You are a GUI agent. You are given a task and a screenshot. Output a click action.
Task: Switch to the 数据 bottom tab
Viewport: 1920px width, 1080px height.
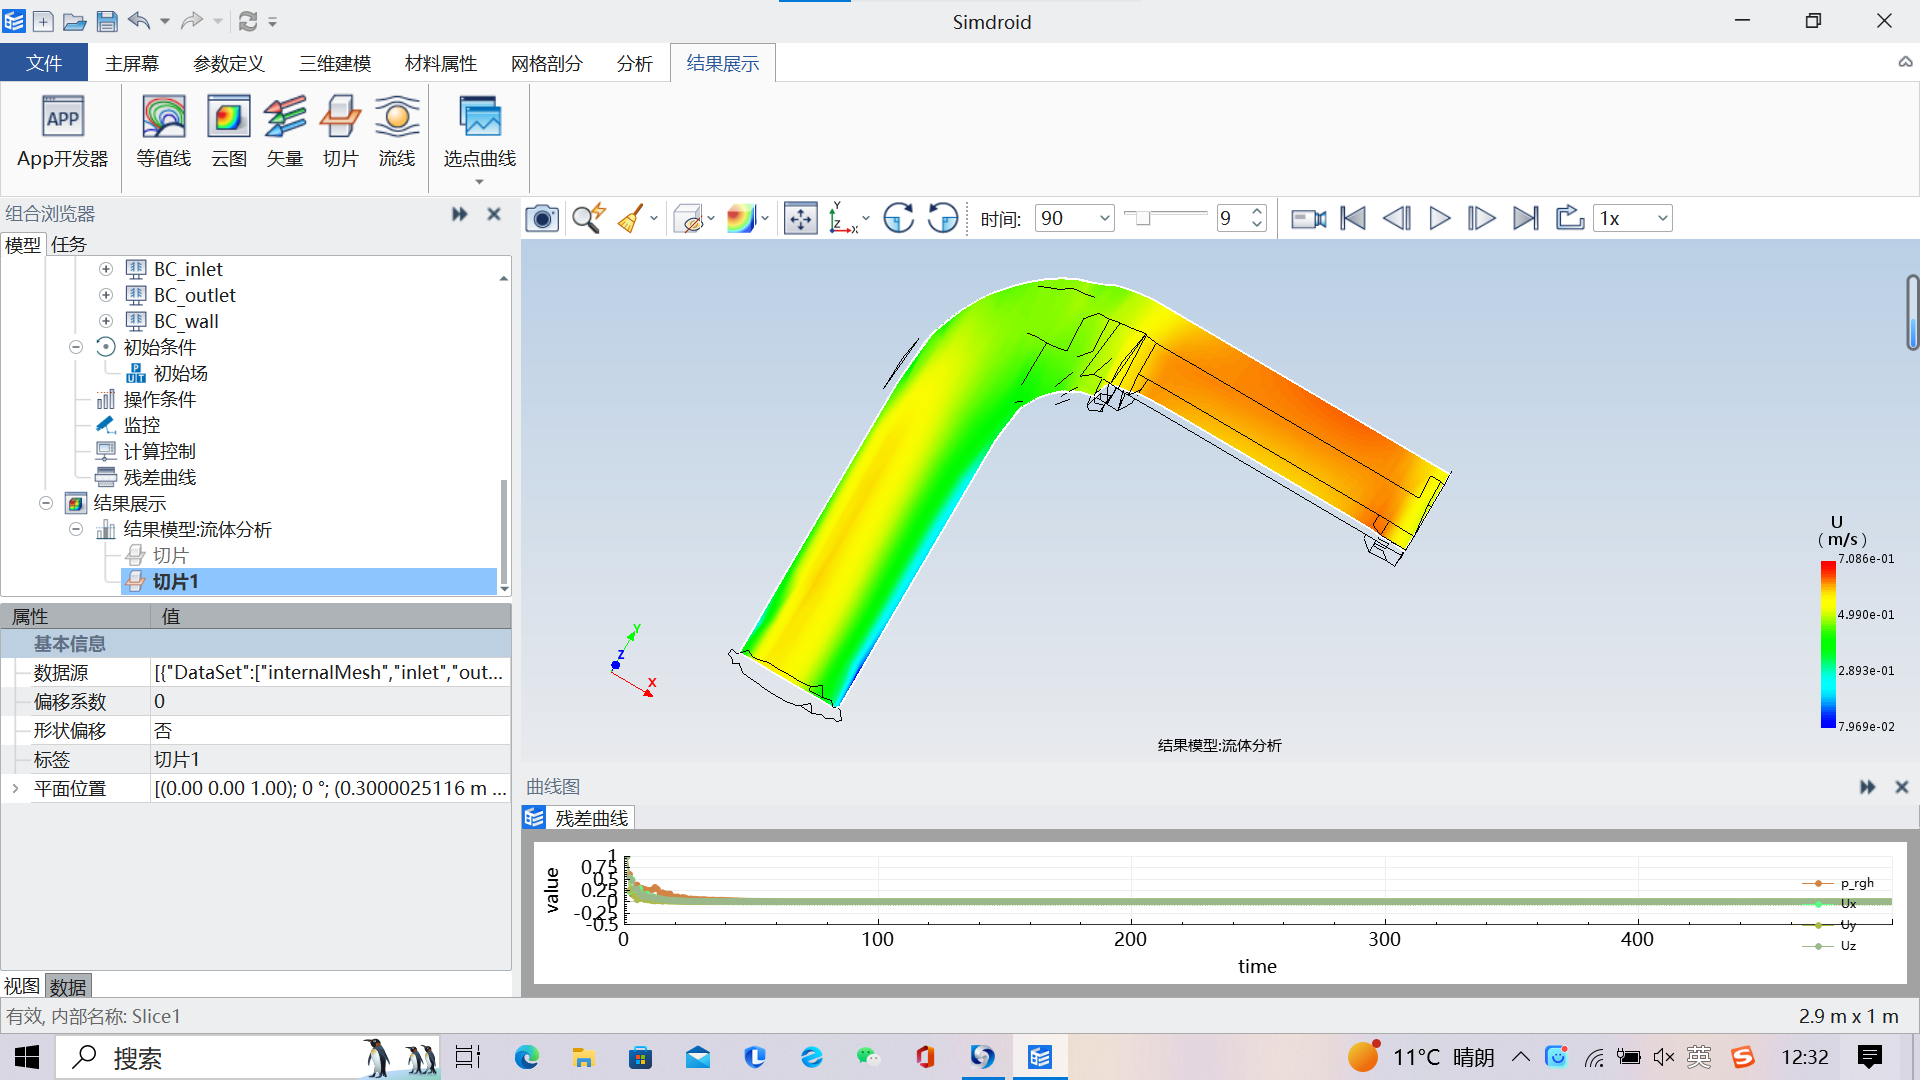tap(68, 987)
